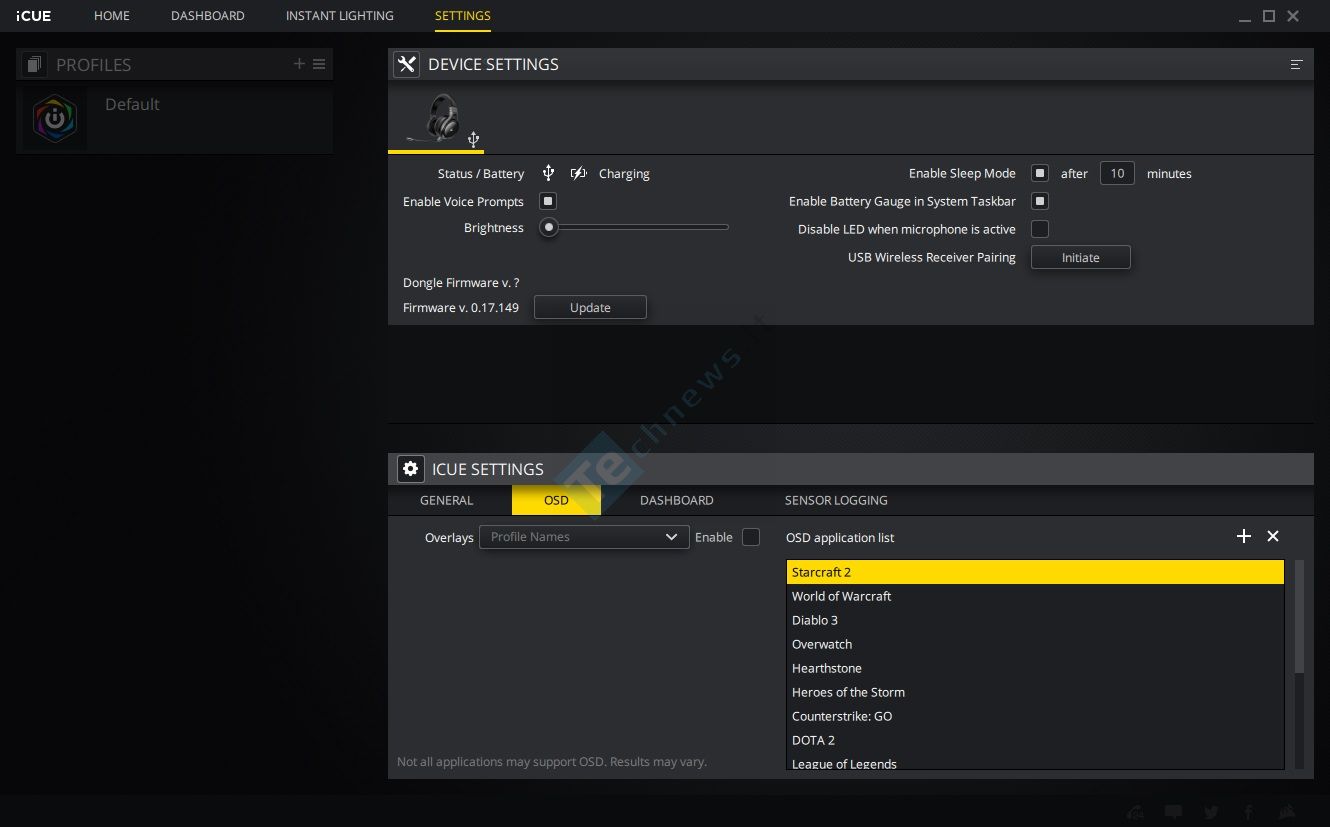Open the Sensor Logging tab
The image size is (1330, 827).
[836, 500]
